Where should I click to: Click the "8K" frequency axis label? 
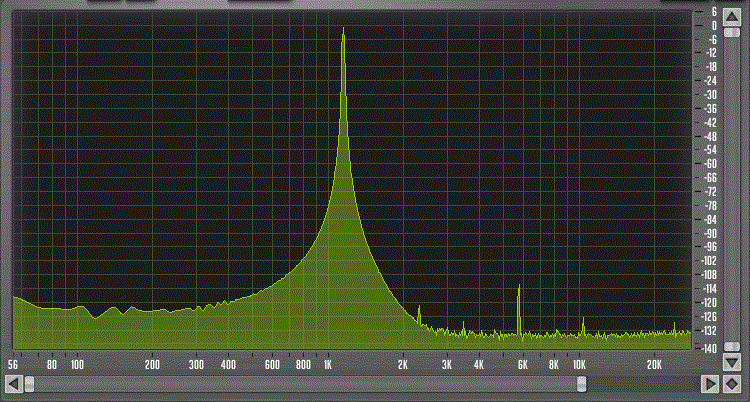coord(554,365)
